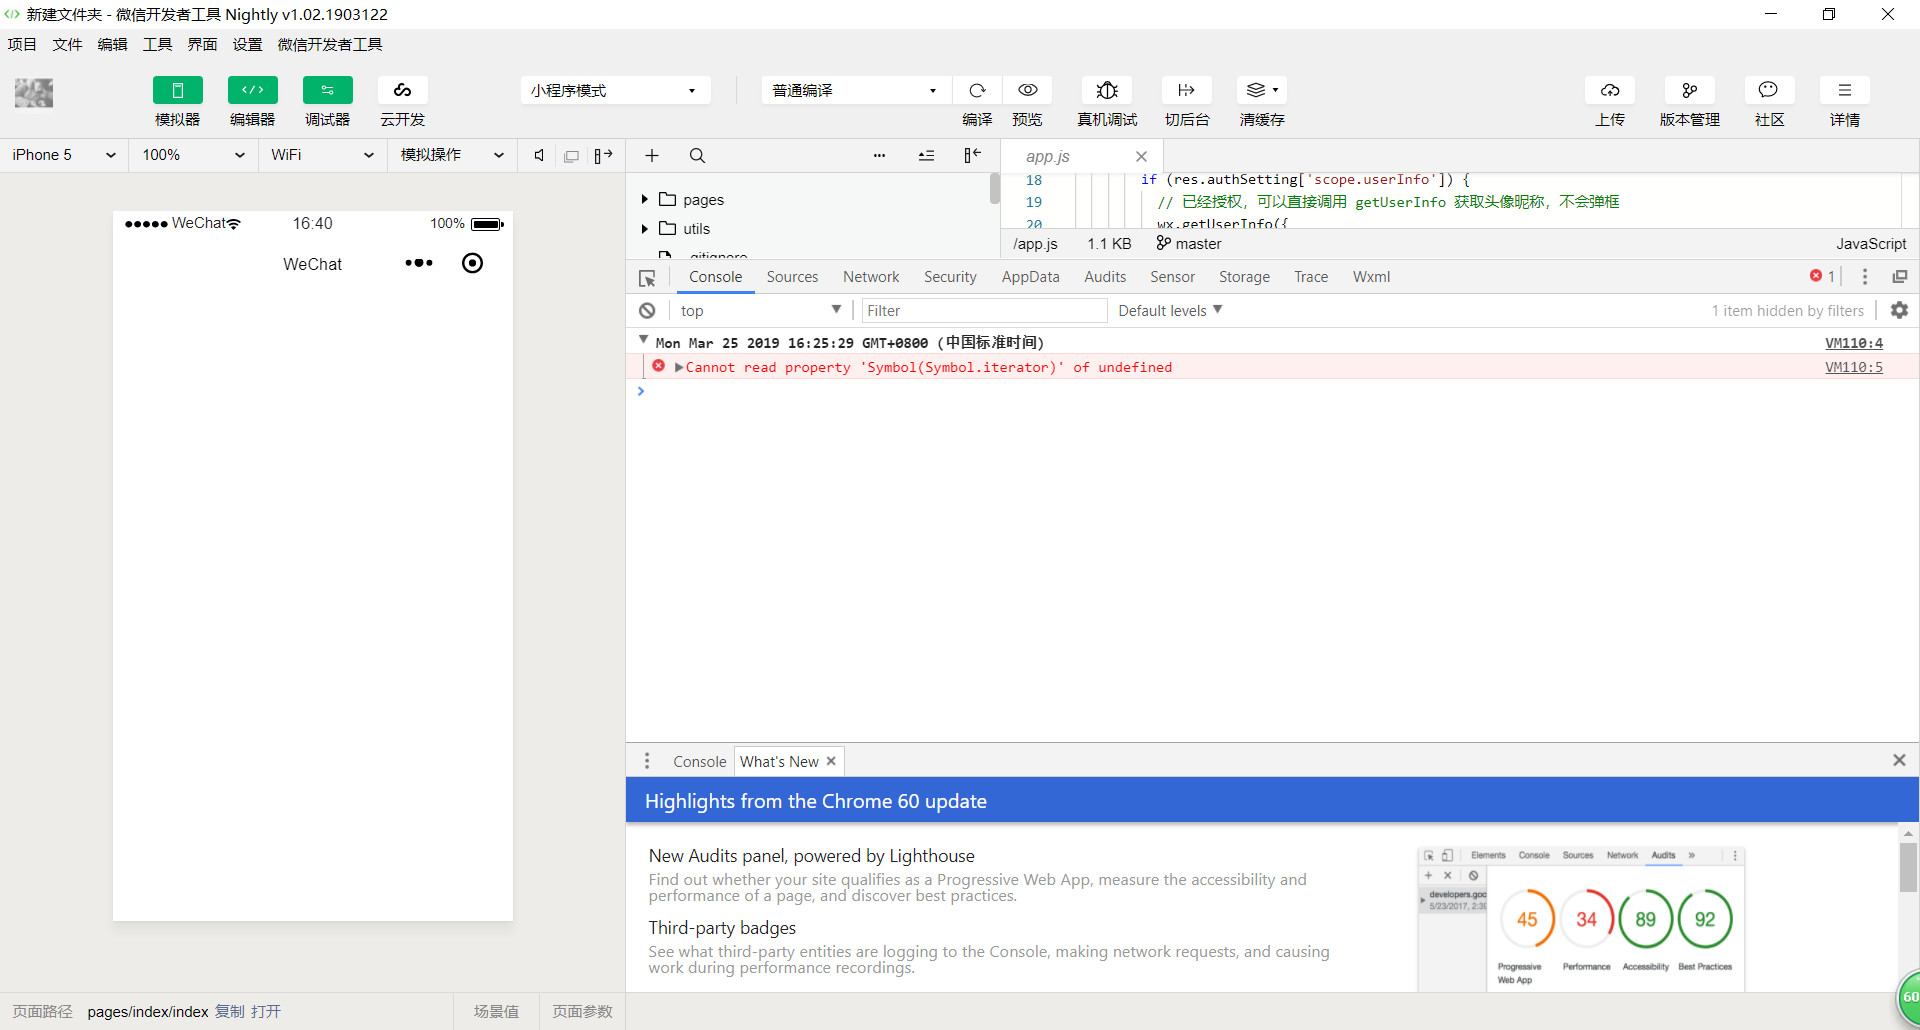Click the red error count indicator

tap(1822, 276)
